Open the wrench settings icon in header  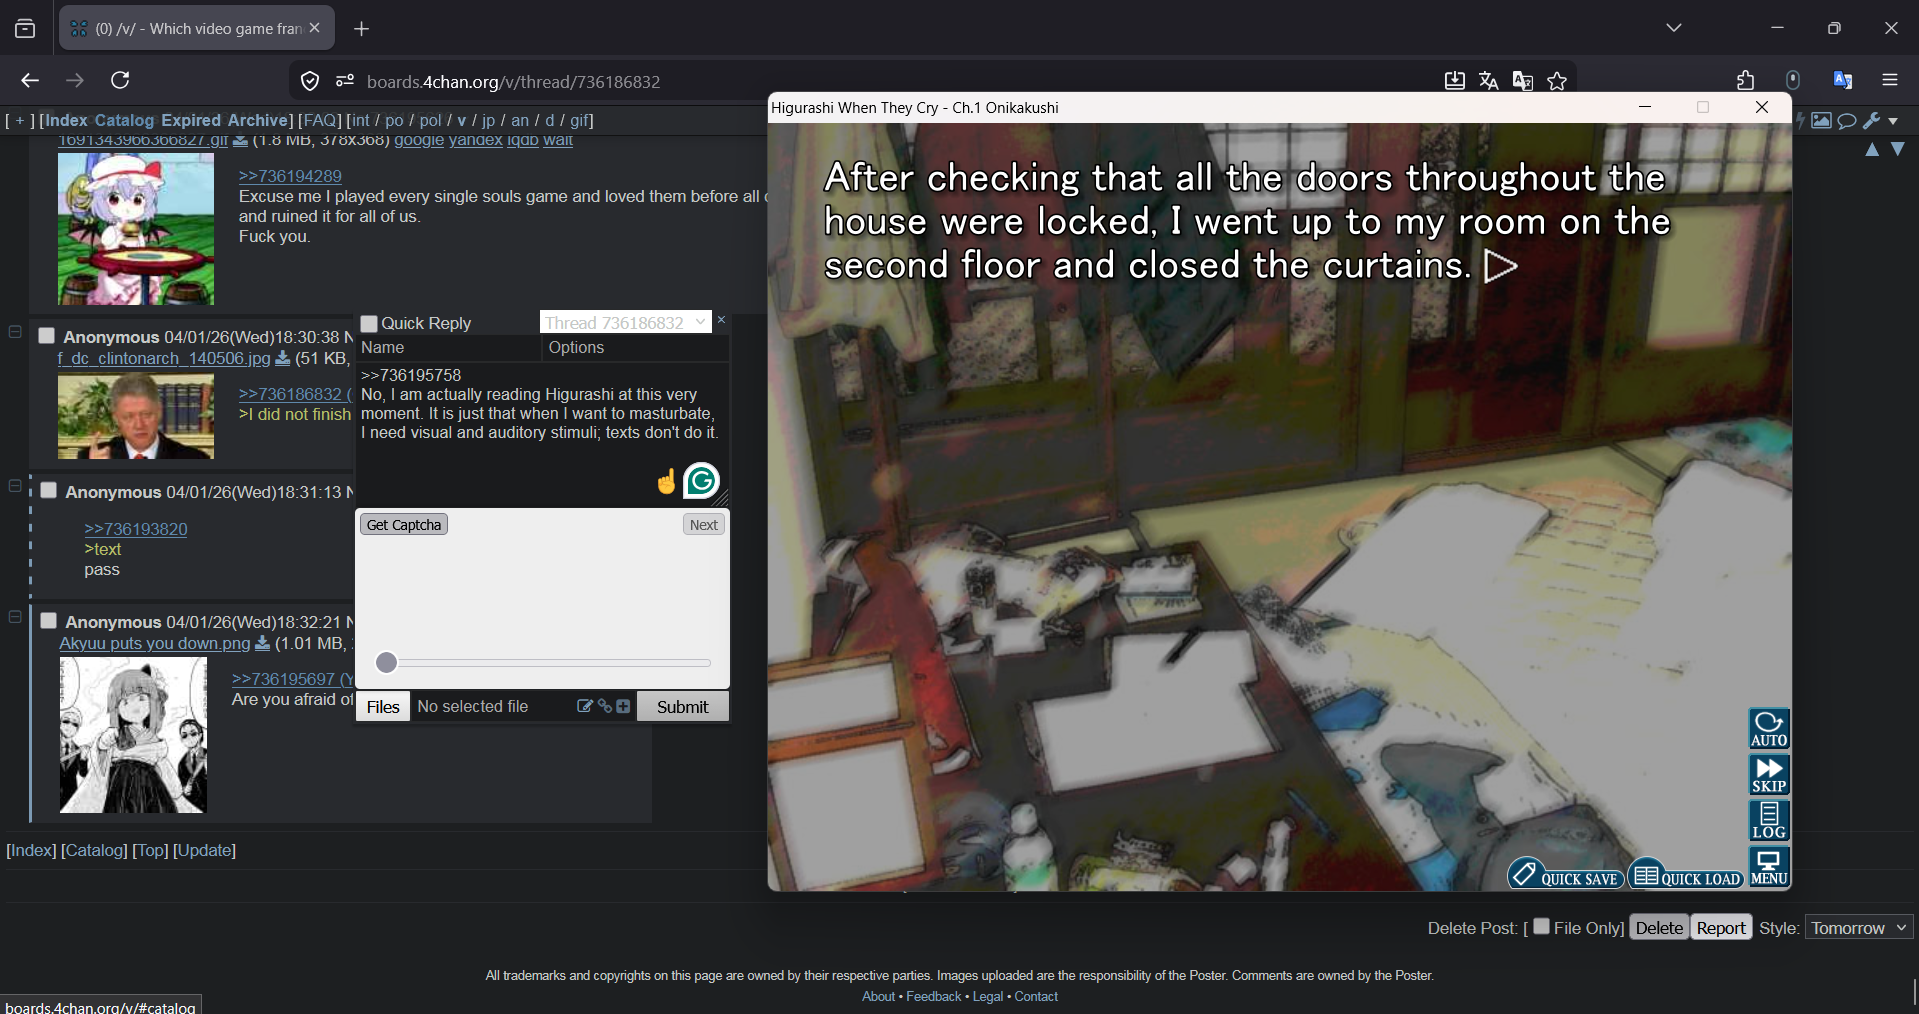coord(1872,121)
